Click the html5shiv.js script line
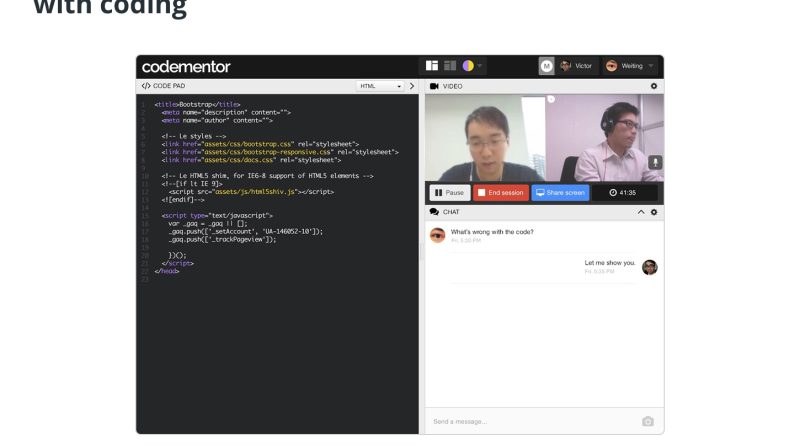Viewport: 800px width, 445px height. [x=252, y=192]
